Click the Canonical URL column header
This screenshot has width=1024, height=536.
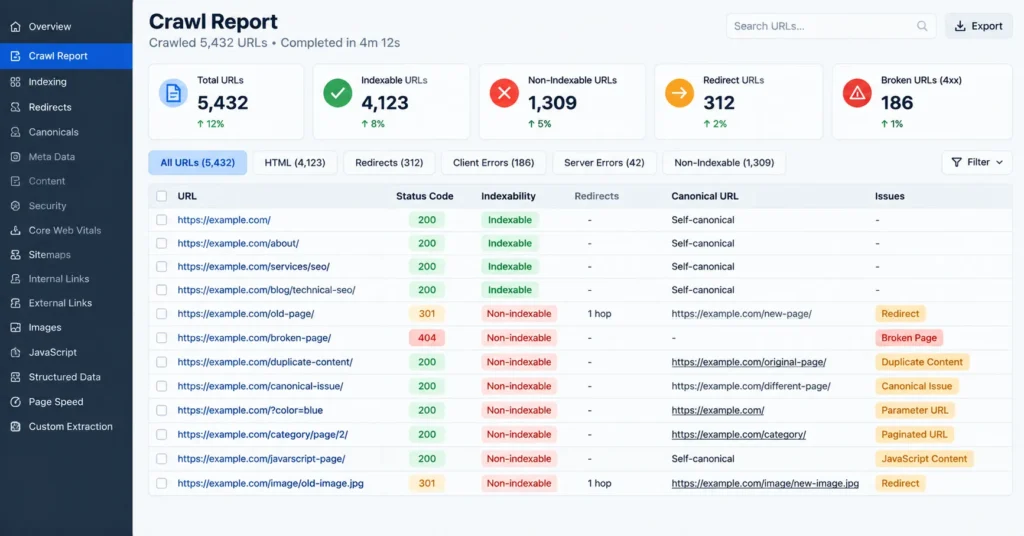[x=705, y=196]
